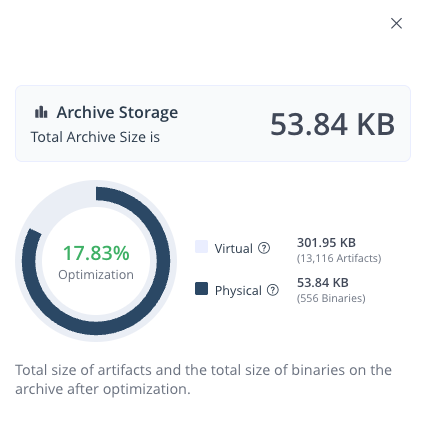Image resolution: width=421 pixels, height=431 pixels.
Task: Click the Physical legend label
Action: 238,291
